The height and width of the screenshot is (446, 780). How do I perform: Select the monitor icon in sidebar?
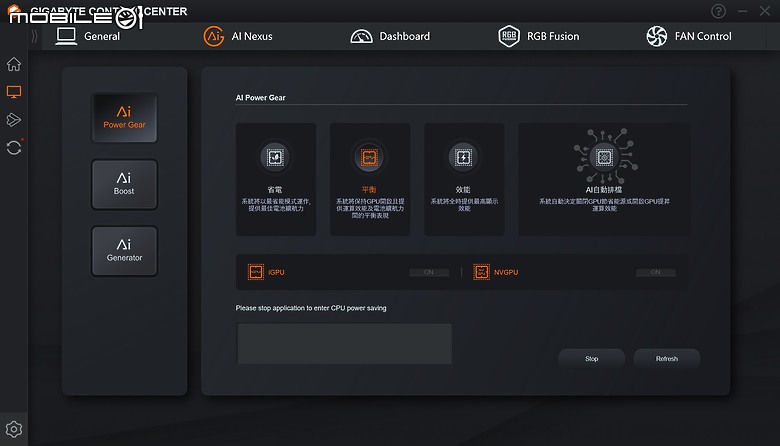pyautogui.click(x=14, y=92)
